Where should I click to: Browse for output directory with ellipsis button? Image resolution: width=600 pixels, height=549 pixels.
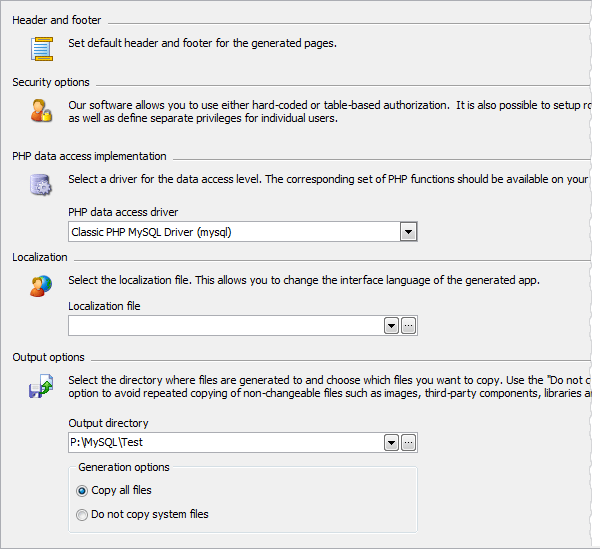(408, 443)
